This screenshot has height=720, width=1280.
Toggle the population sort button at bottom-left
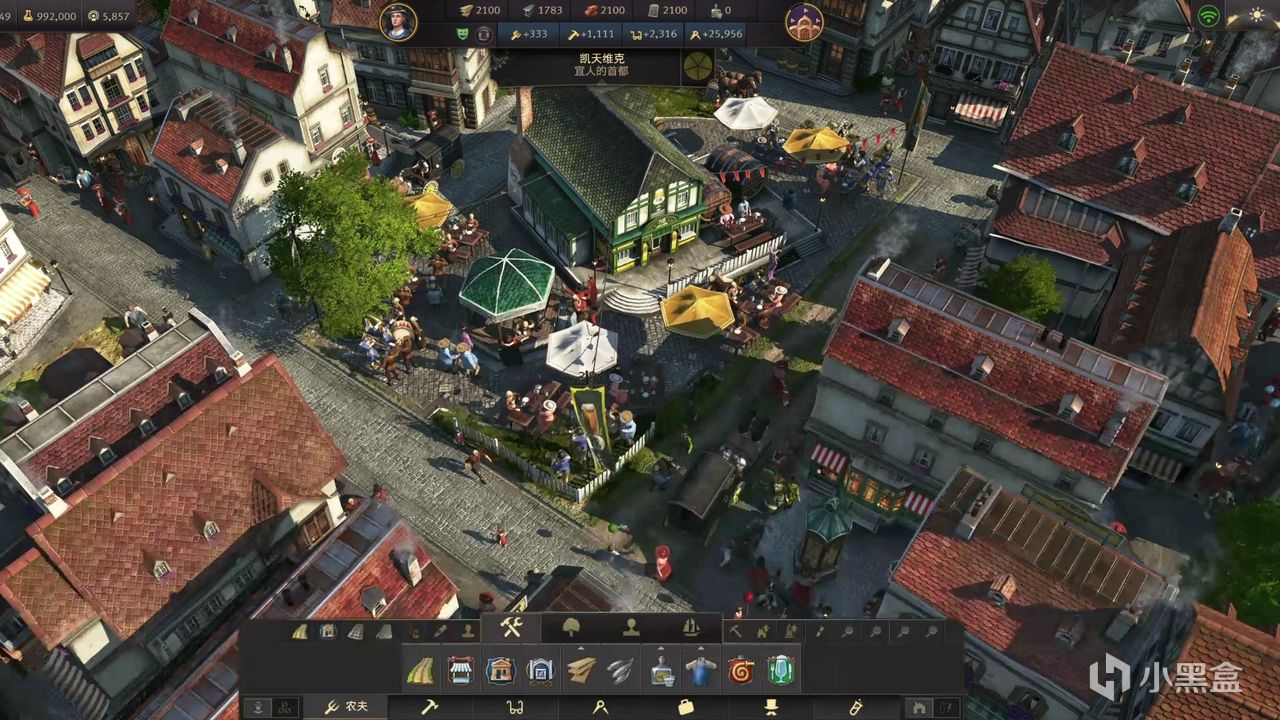(257, 707)
